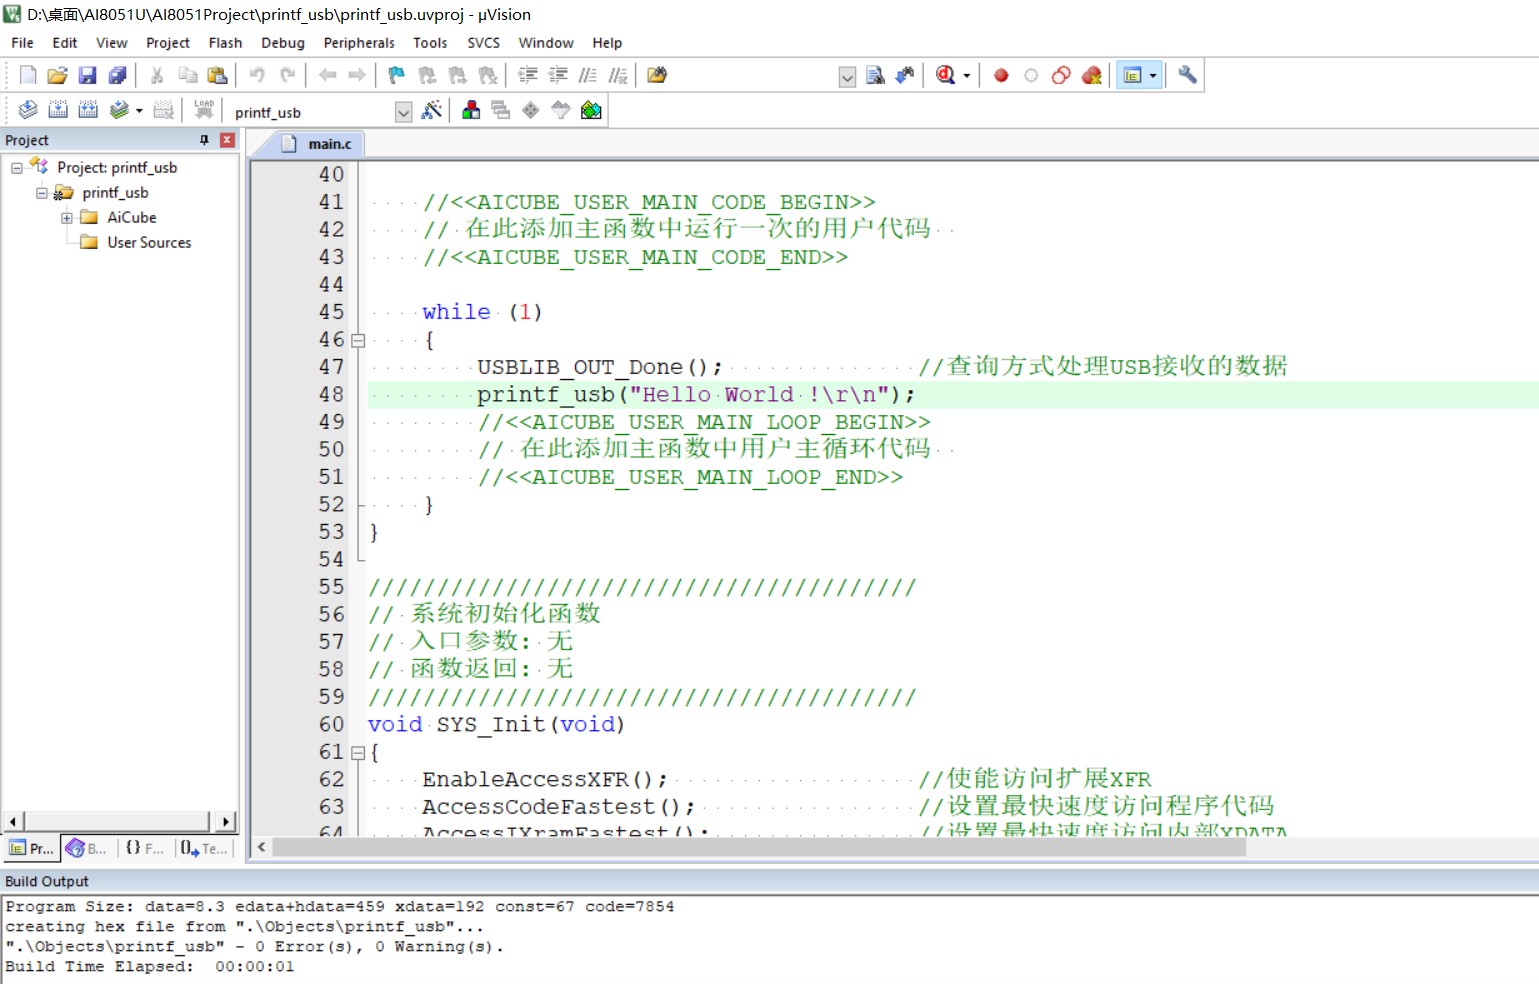Fold SYS_Init function at line 61
Image resolution: width=1539 pixels, height=984 pixels.
358,752
